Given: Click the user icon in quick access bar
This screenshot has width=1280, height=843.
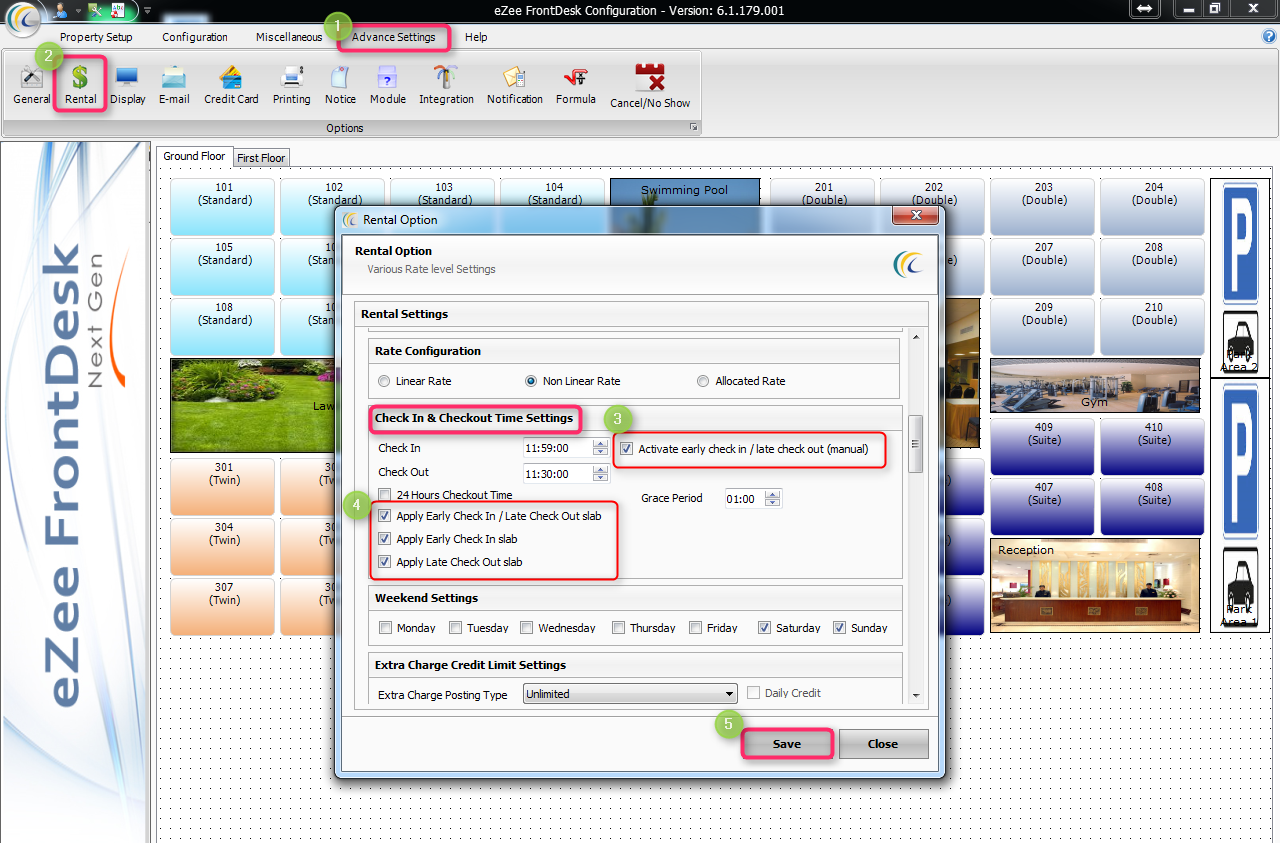Looking at the screenshot, I should click(x=59, y=10).
